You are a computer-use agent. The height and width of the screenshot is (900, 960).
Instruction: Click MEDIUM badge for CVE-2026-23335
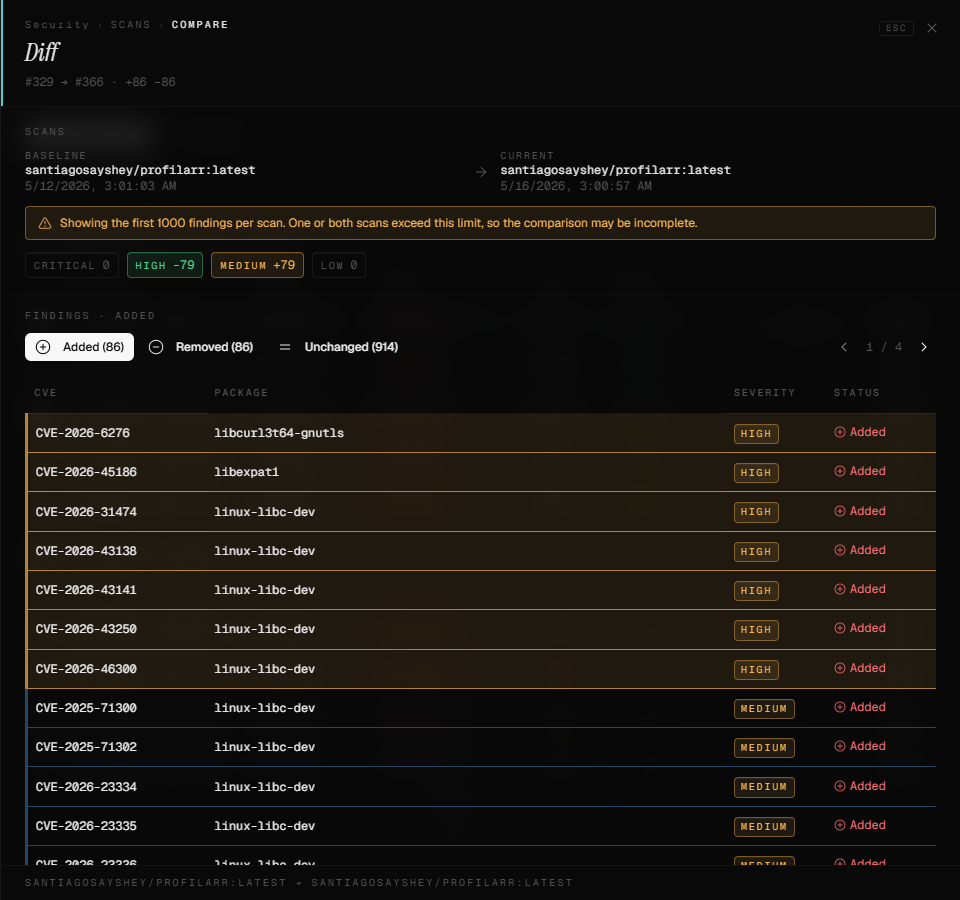click(x=764, y=827)
